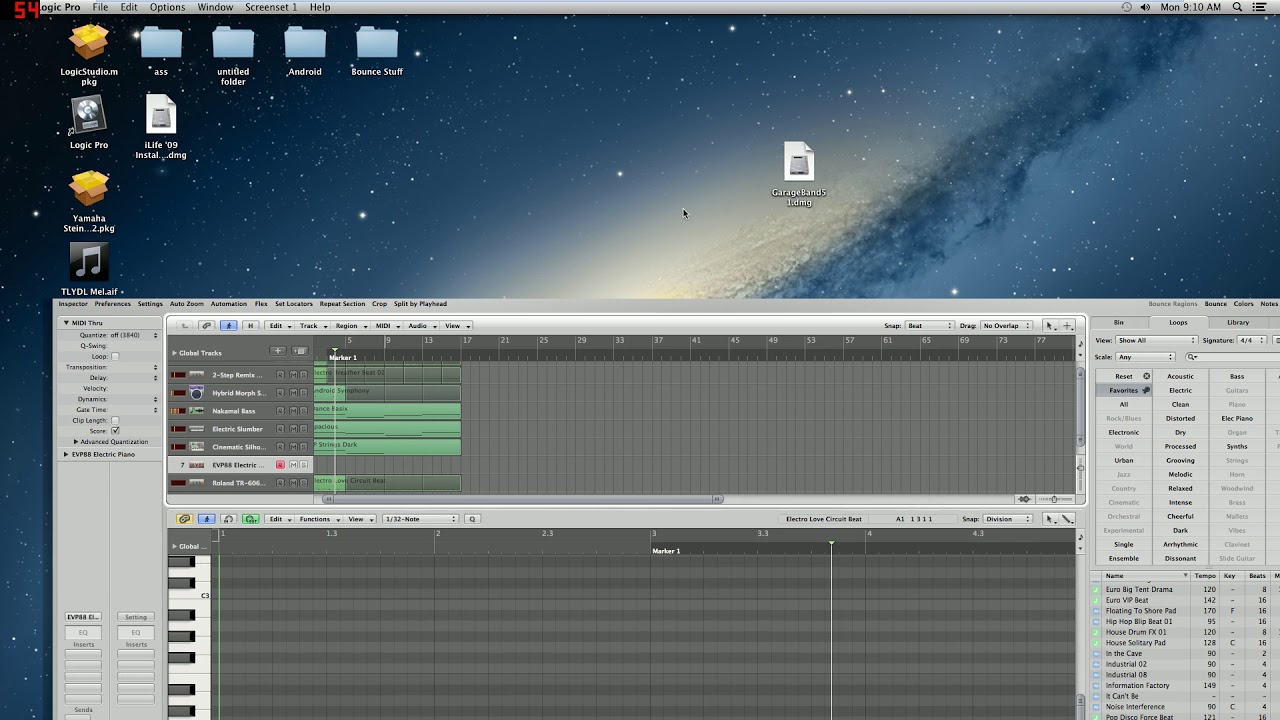Toggle the MIDI Out headphone icon in Piano Roll

point(228,519)
